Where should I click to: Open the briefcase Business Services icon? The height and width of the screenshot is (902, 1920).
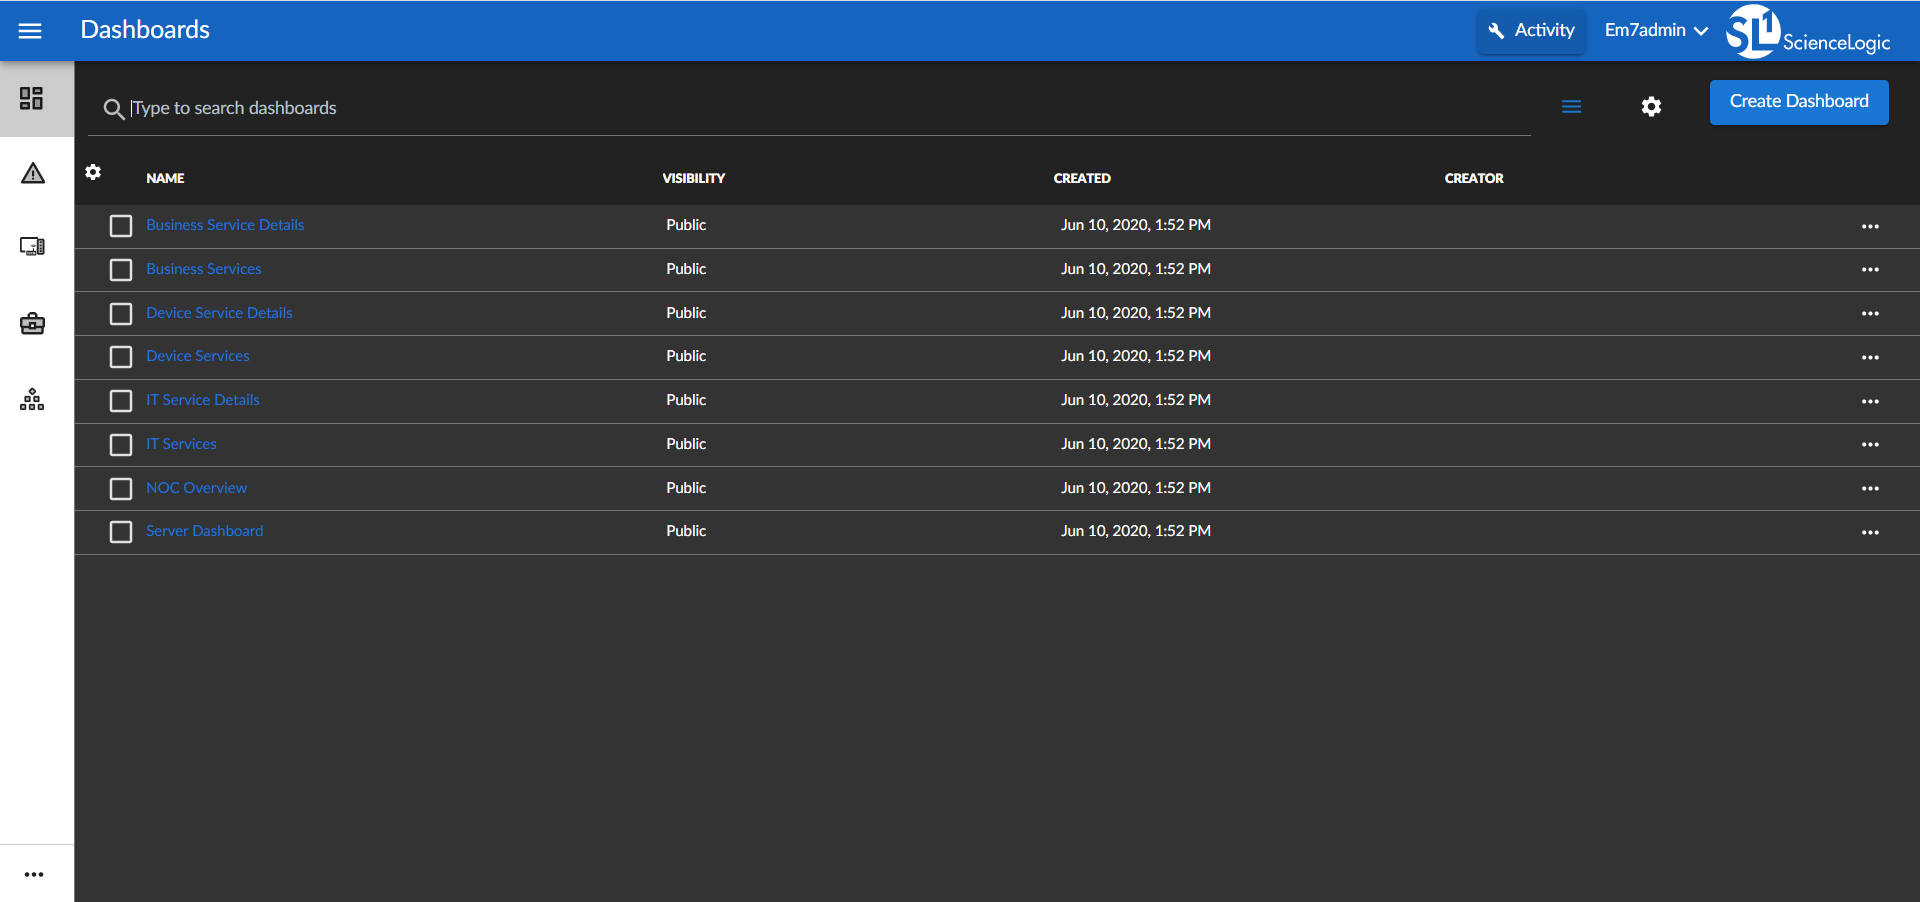pos(32,324)
